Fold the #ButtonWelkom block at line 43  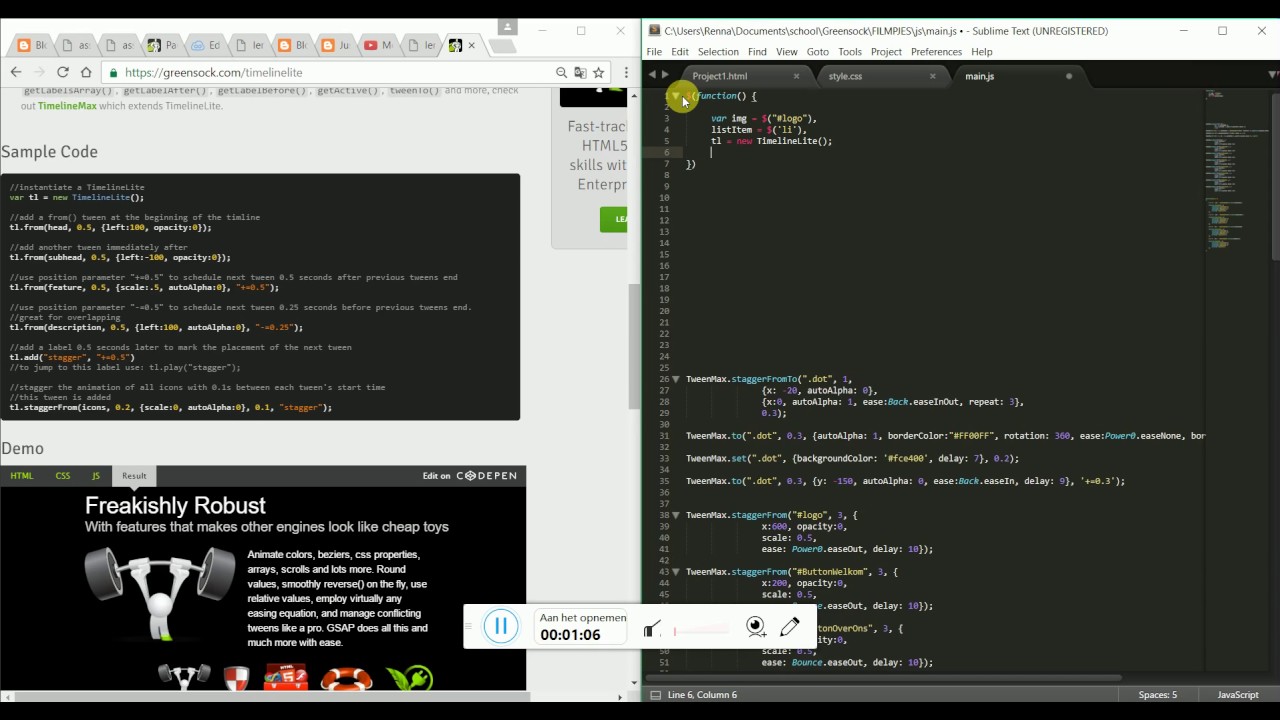pos(677,572)
